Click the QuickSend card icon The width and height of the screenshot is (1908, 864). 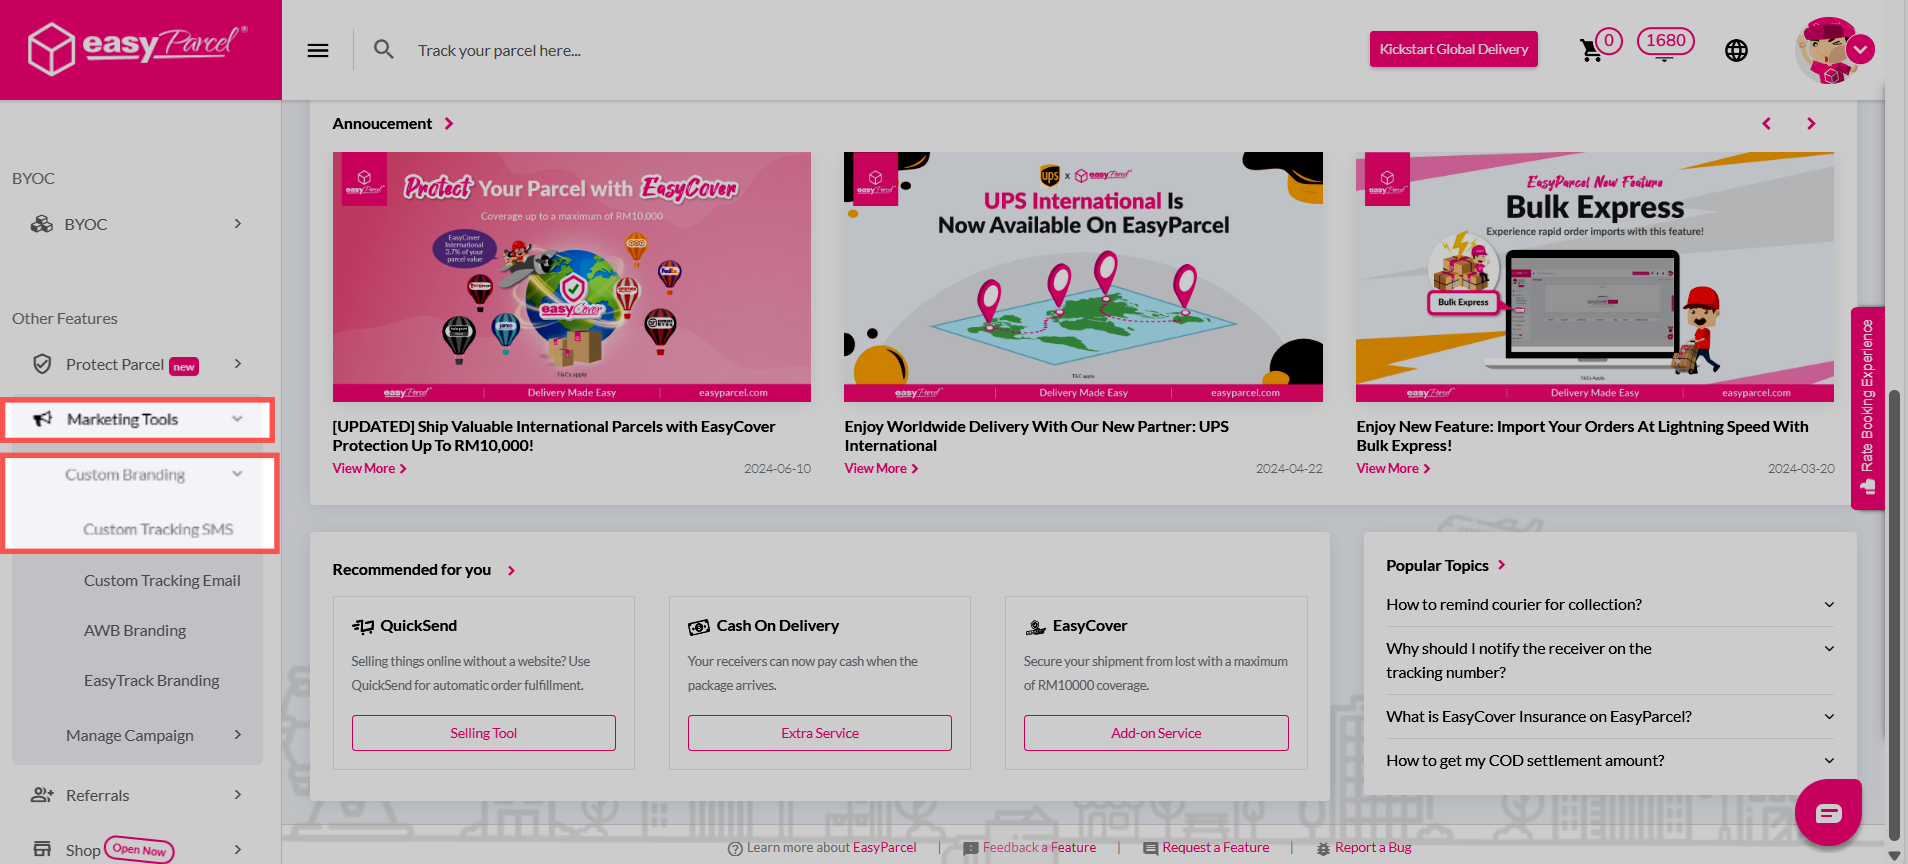pos(363,626)
